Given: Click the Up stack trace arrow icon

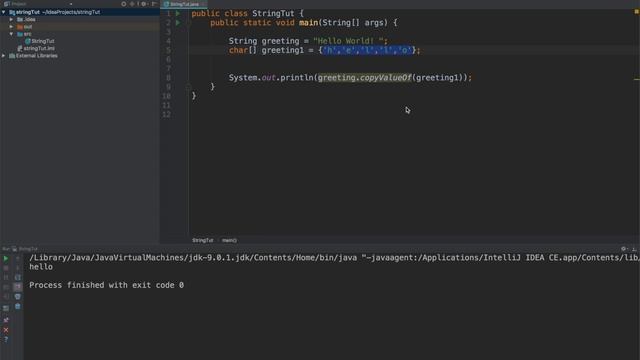Looking at the screenshot, I should (18, 258).
